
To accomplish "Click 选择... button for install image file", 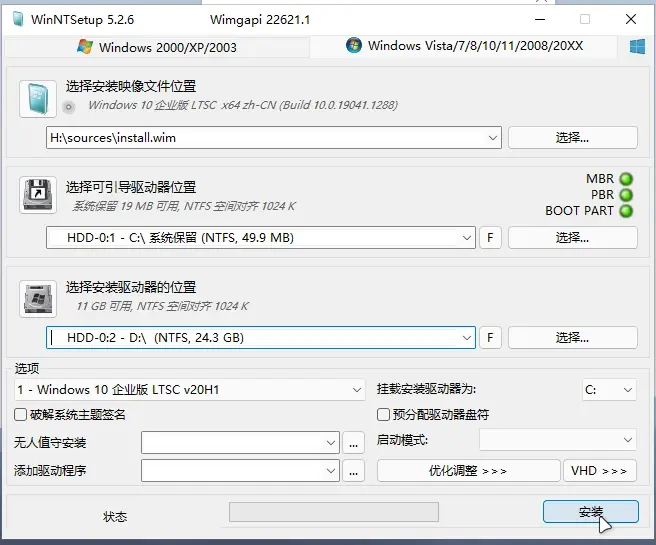I will [573, 138].
